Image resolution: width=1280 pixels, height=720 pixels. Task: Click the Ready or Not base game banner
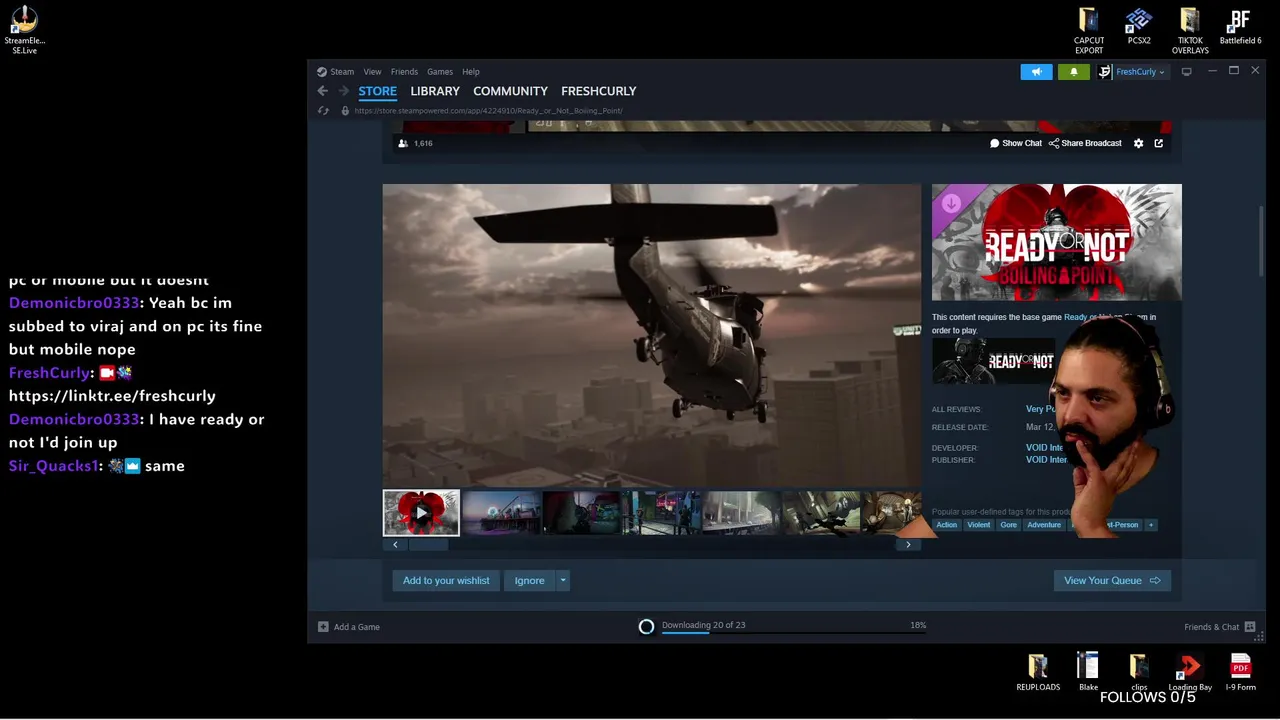(994, 361)
